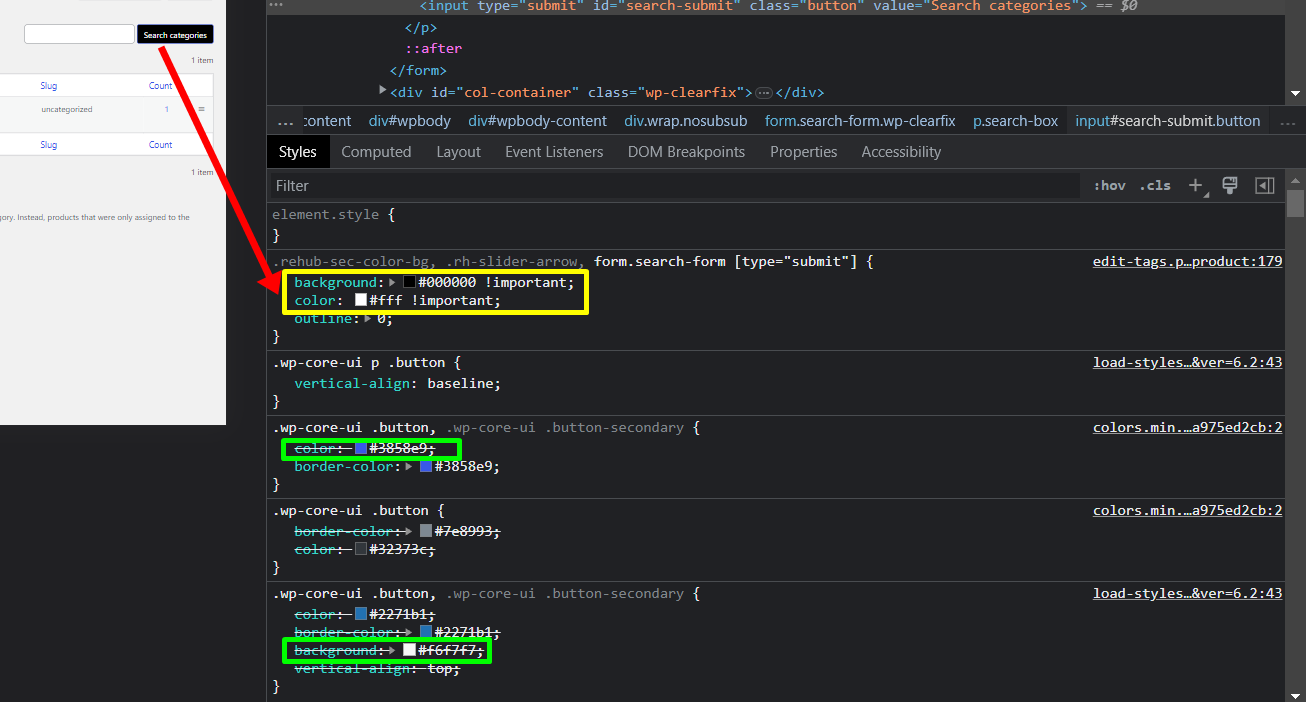Toggle the computed styles sidebar pane icon

(x=1264, y=185)
